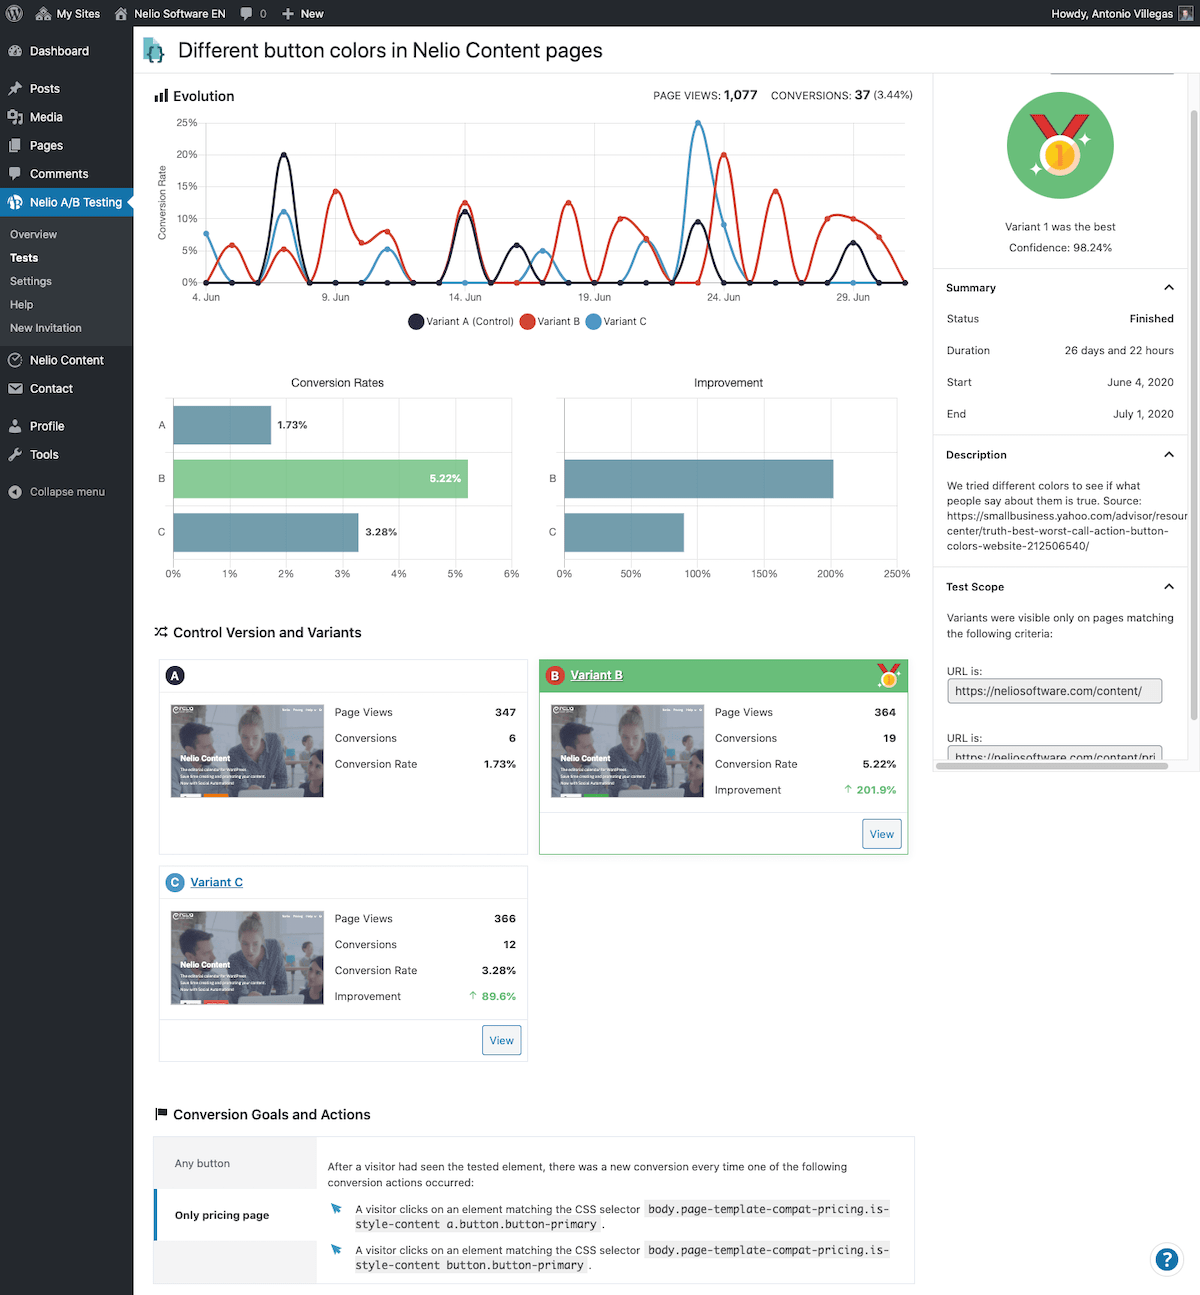Screen dimensions: 1200x1295
Task: Click the https://neliosoftware.com/content/ URL field
Action: [x=1054, y=691]
